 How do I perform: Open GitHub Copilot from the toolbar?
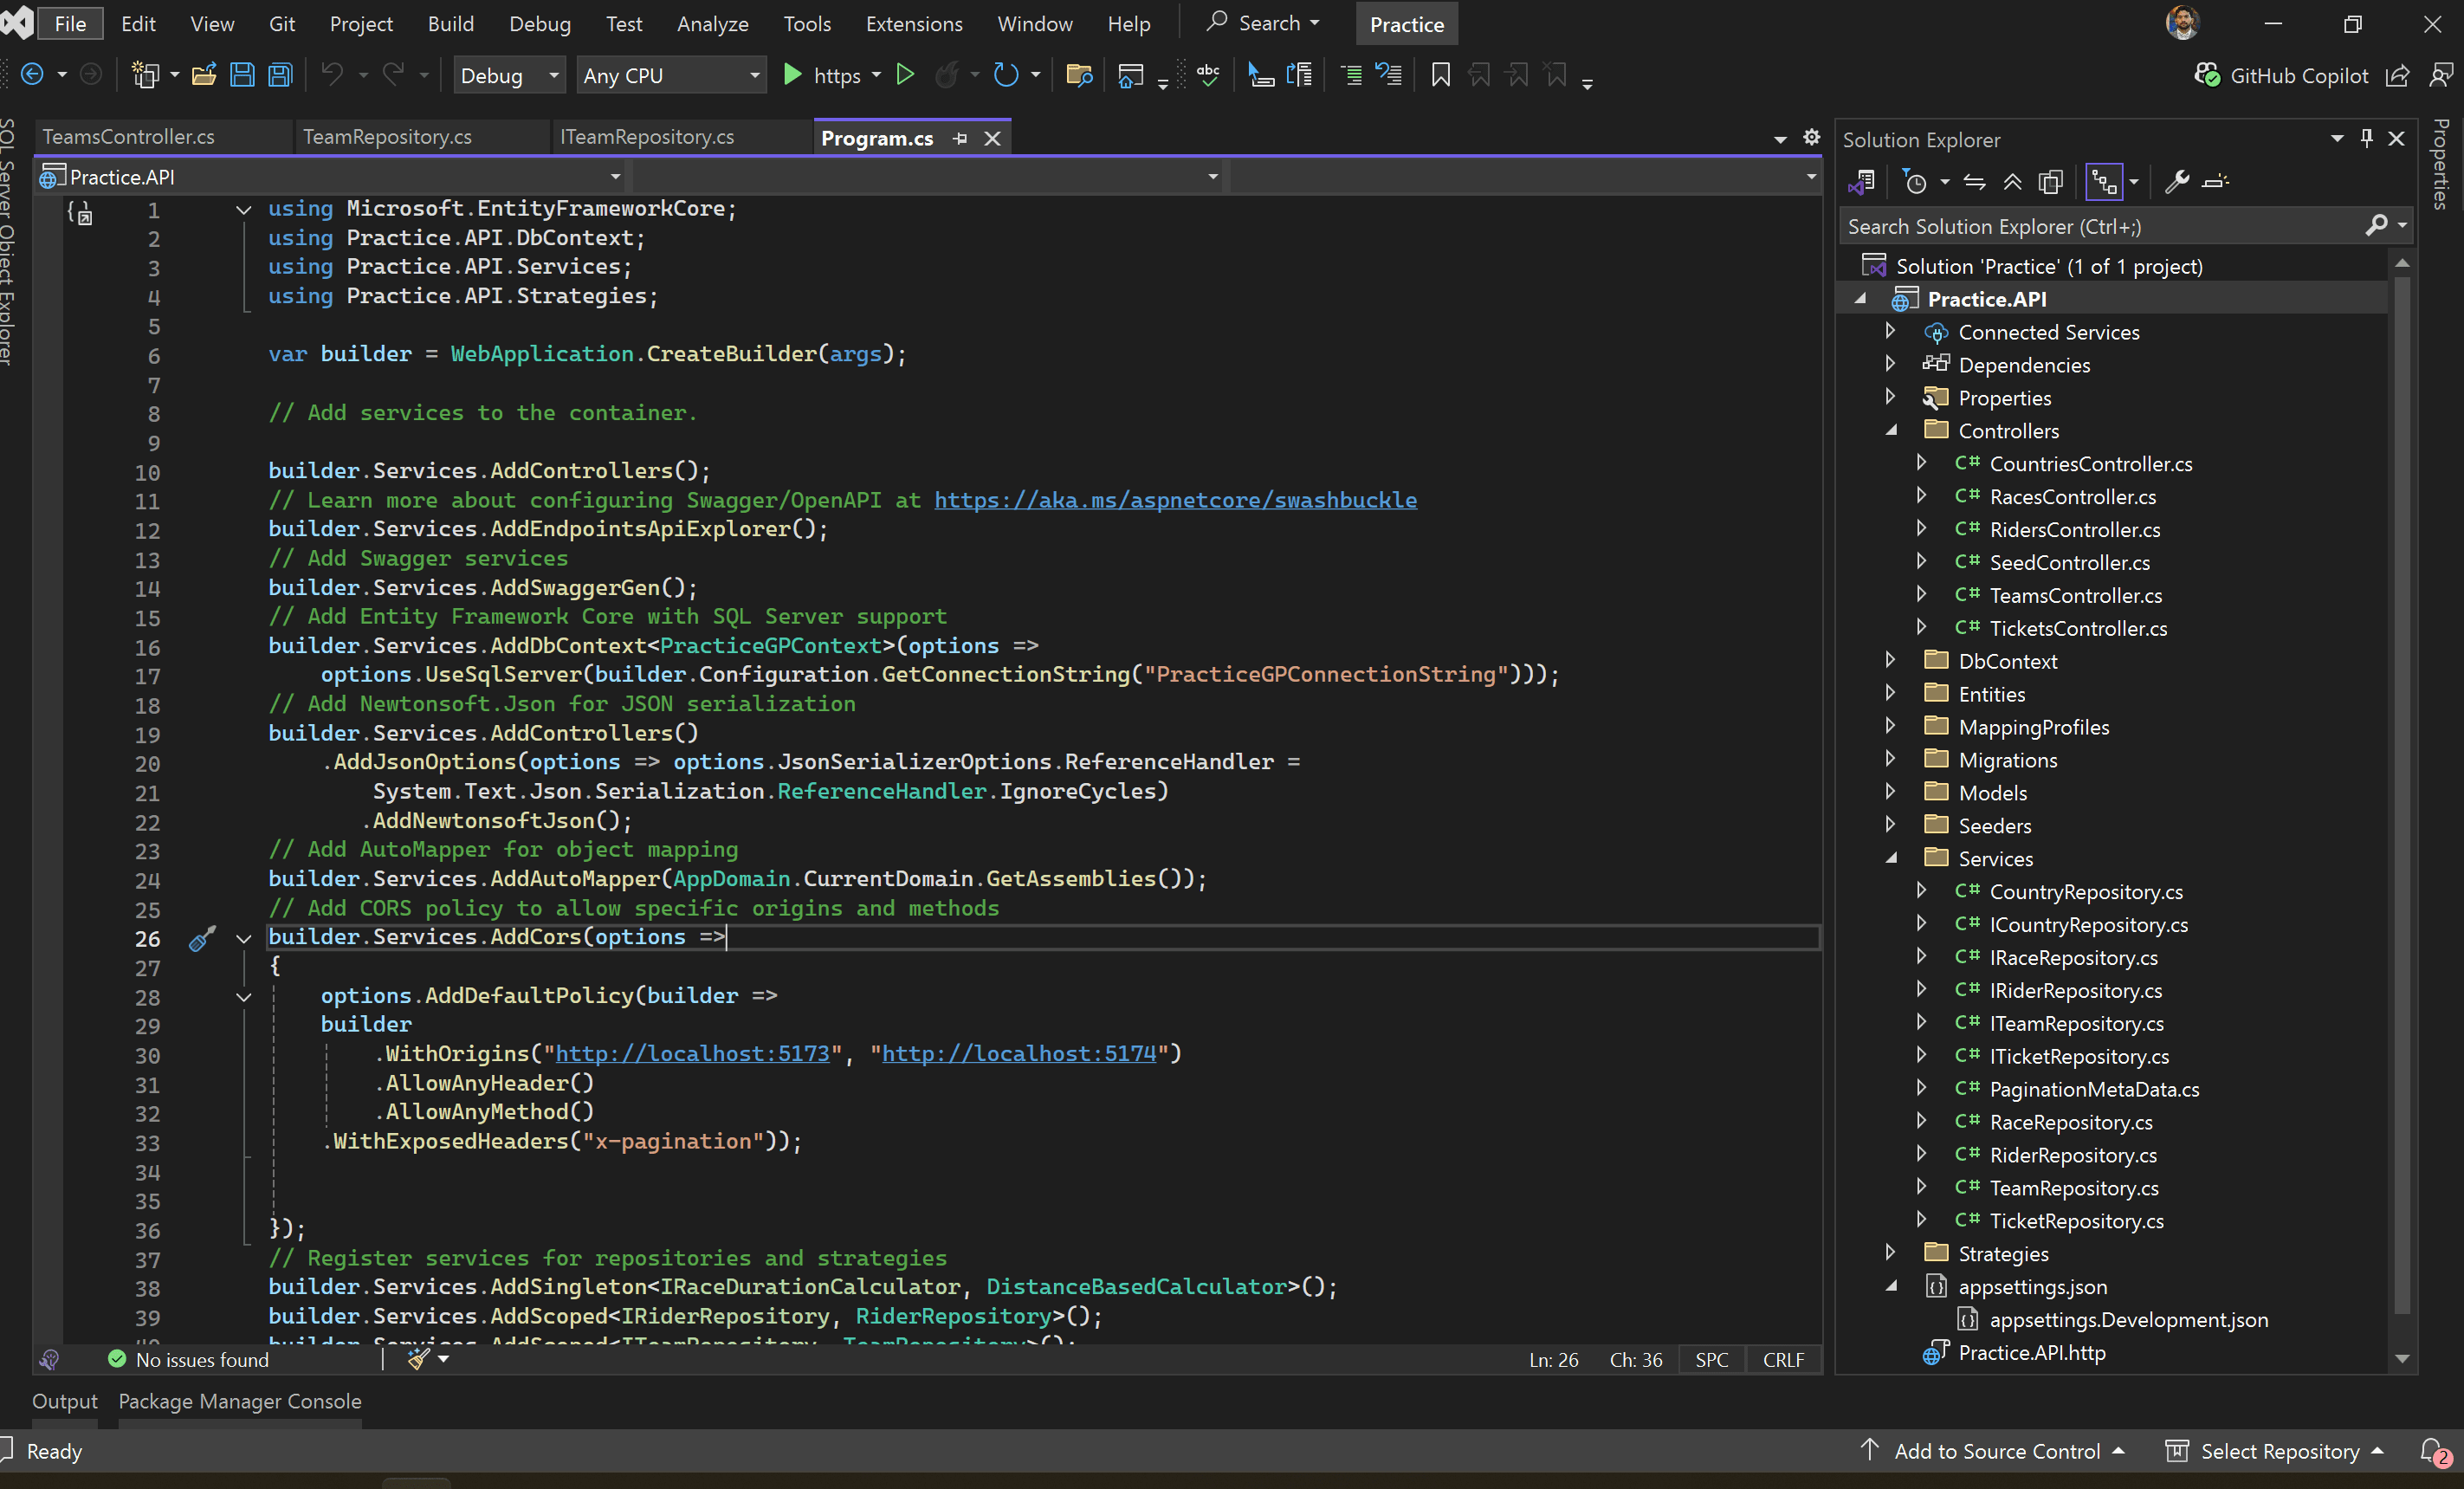(x=2280, y=76)
